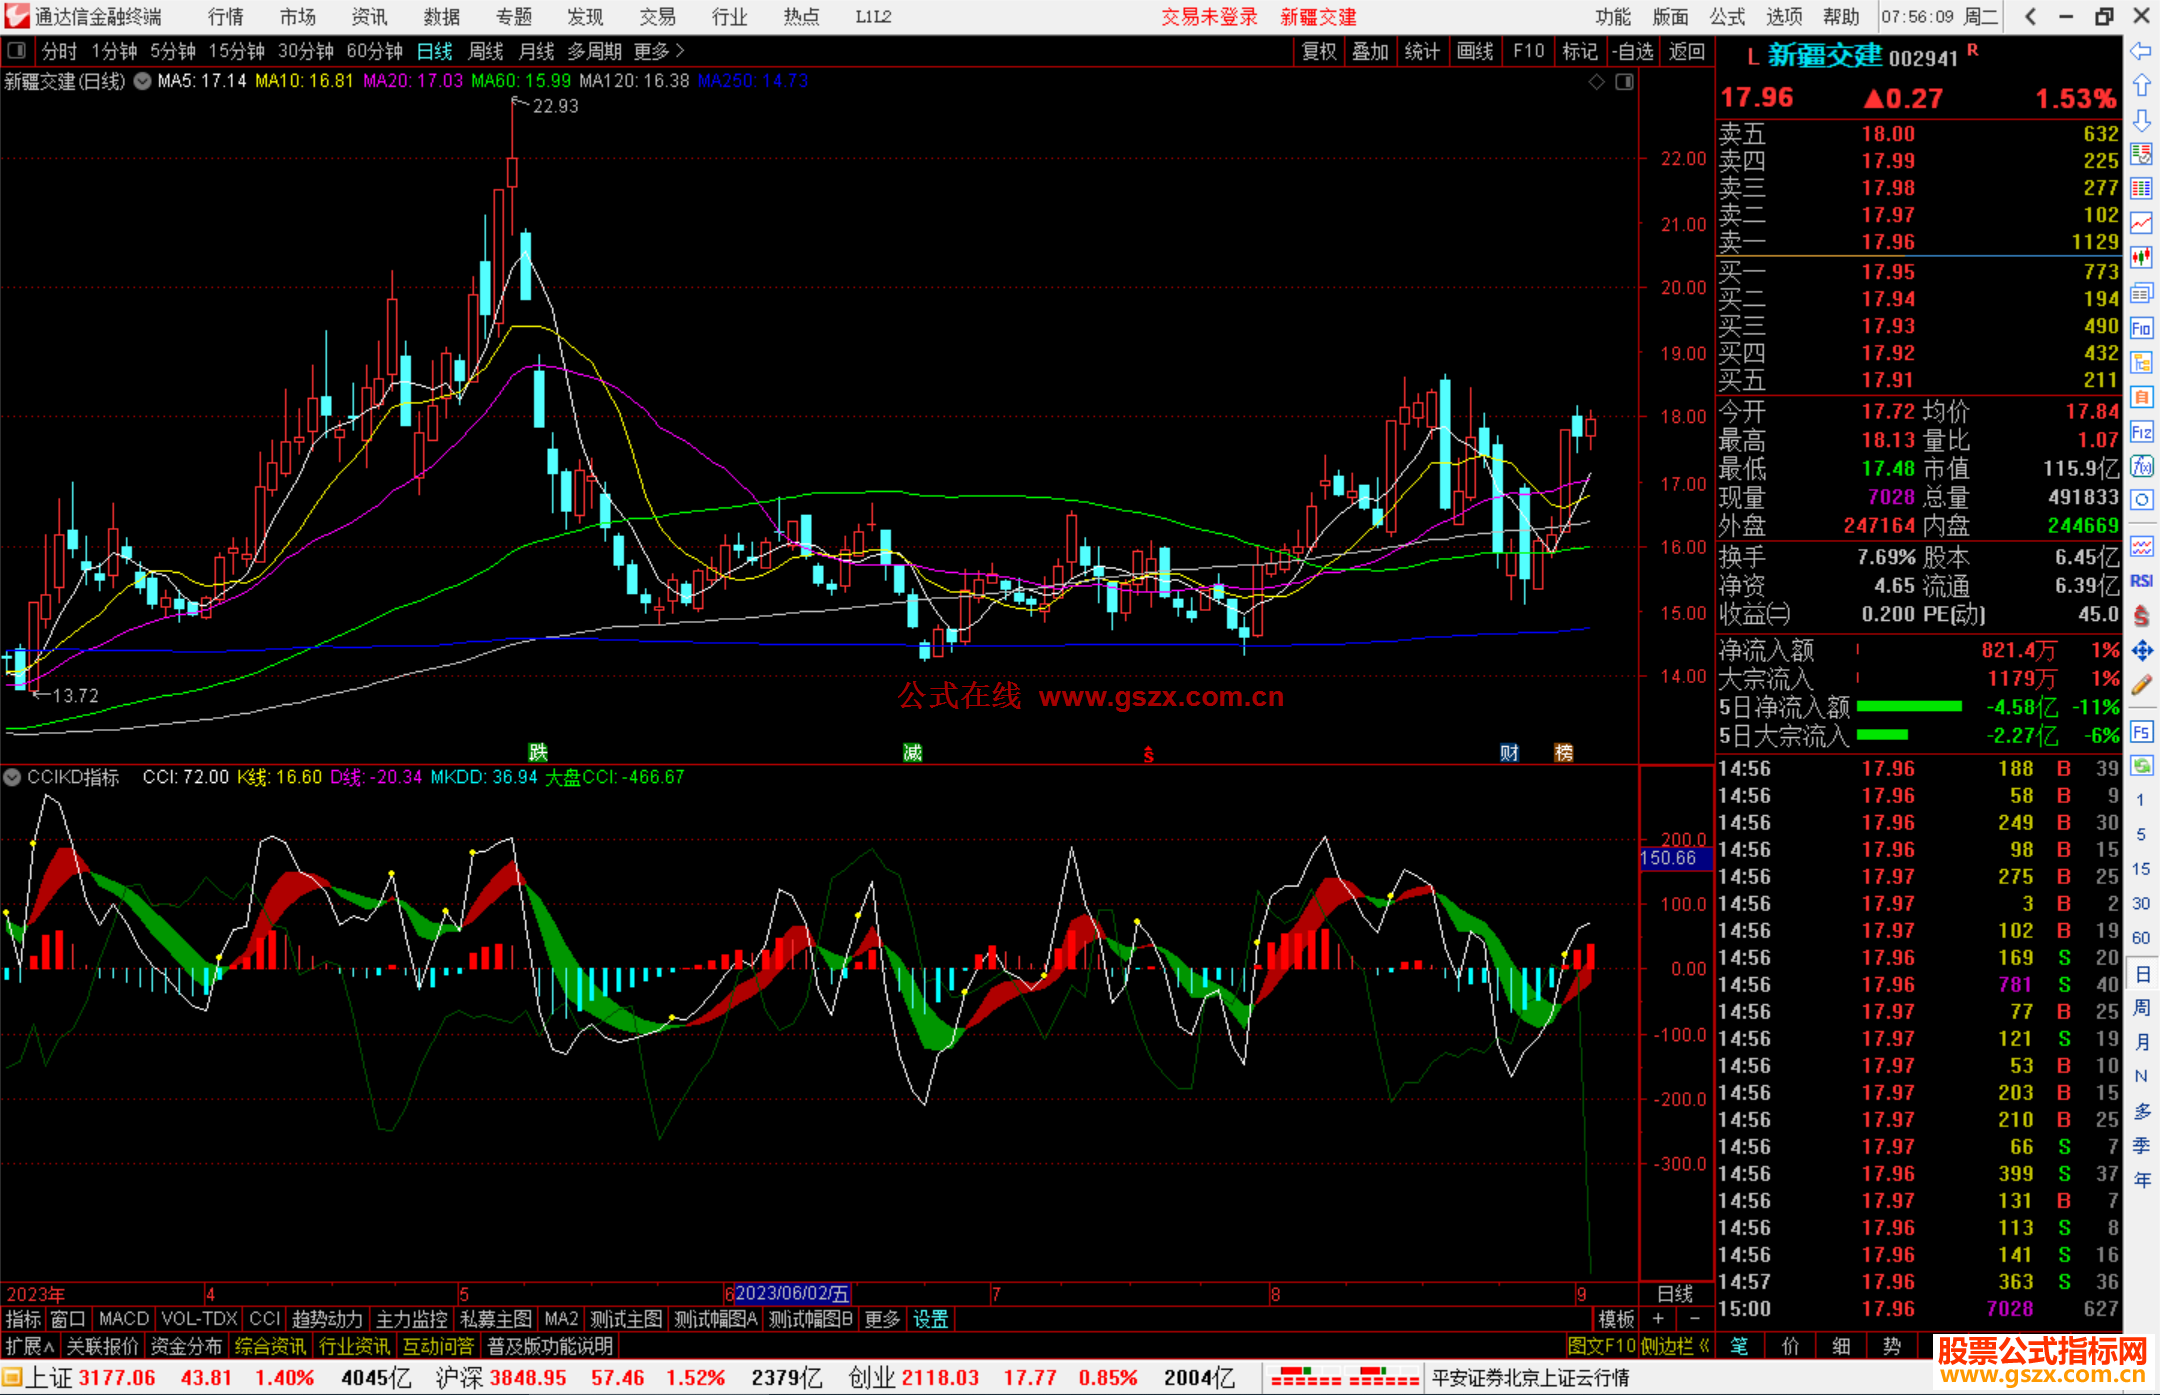Switch to the MACD indicator tab
The width and height of the screenshot is (2160, 1395).
(x=123, y=1319)
